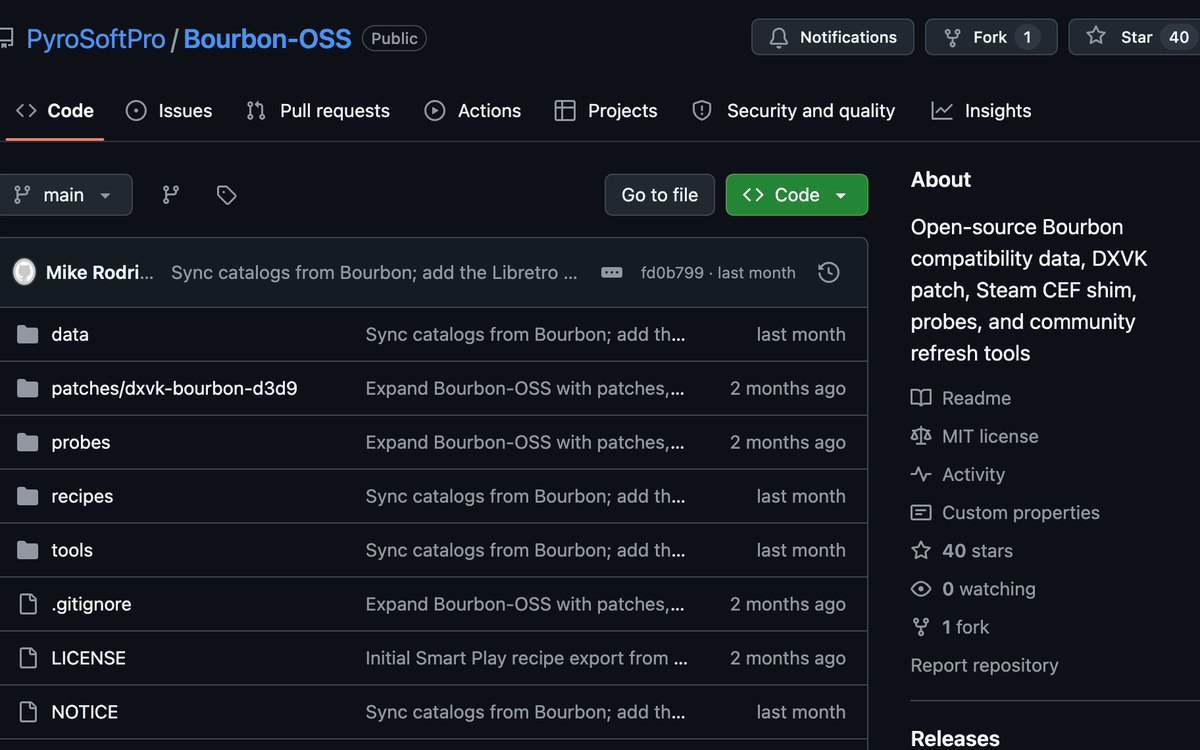Open the Pull requests tab
This screenshot has width=1200, height=750.
(x=318, y=111)
